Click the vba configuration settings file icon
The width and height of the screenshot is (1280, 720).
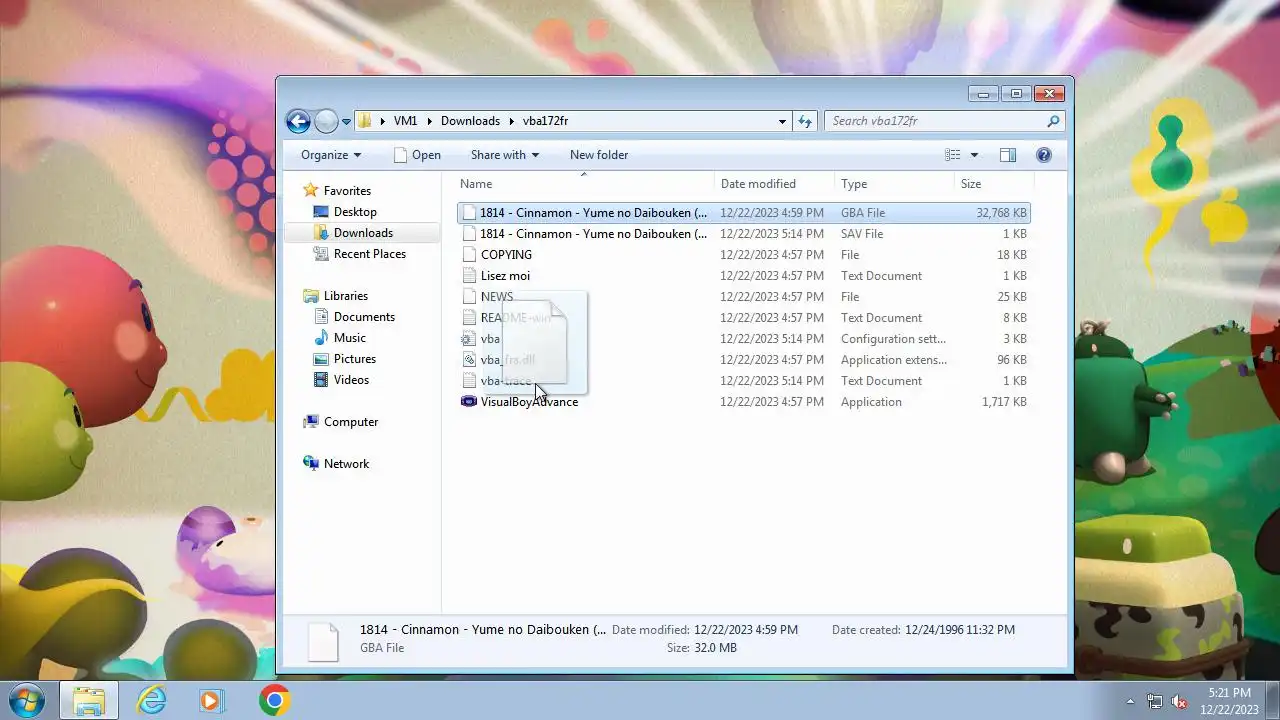(x=469, y=339)
